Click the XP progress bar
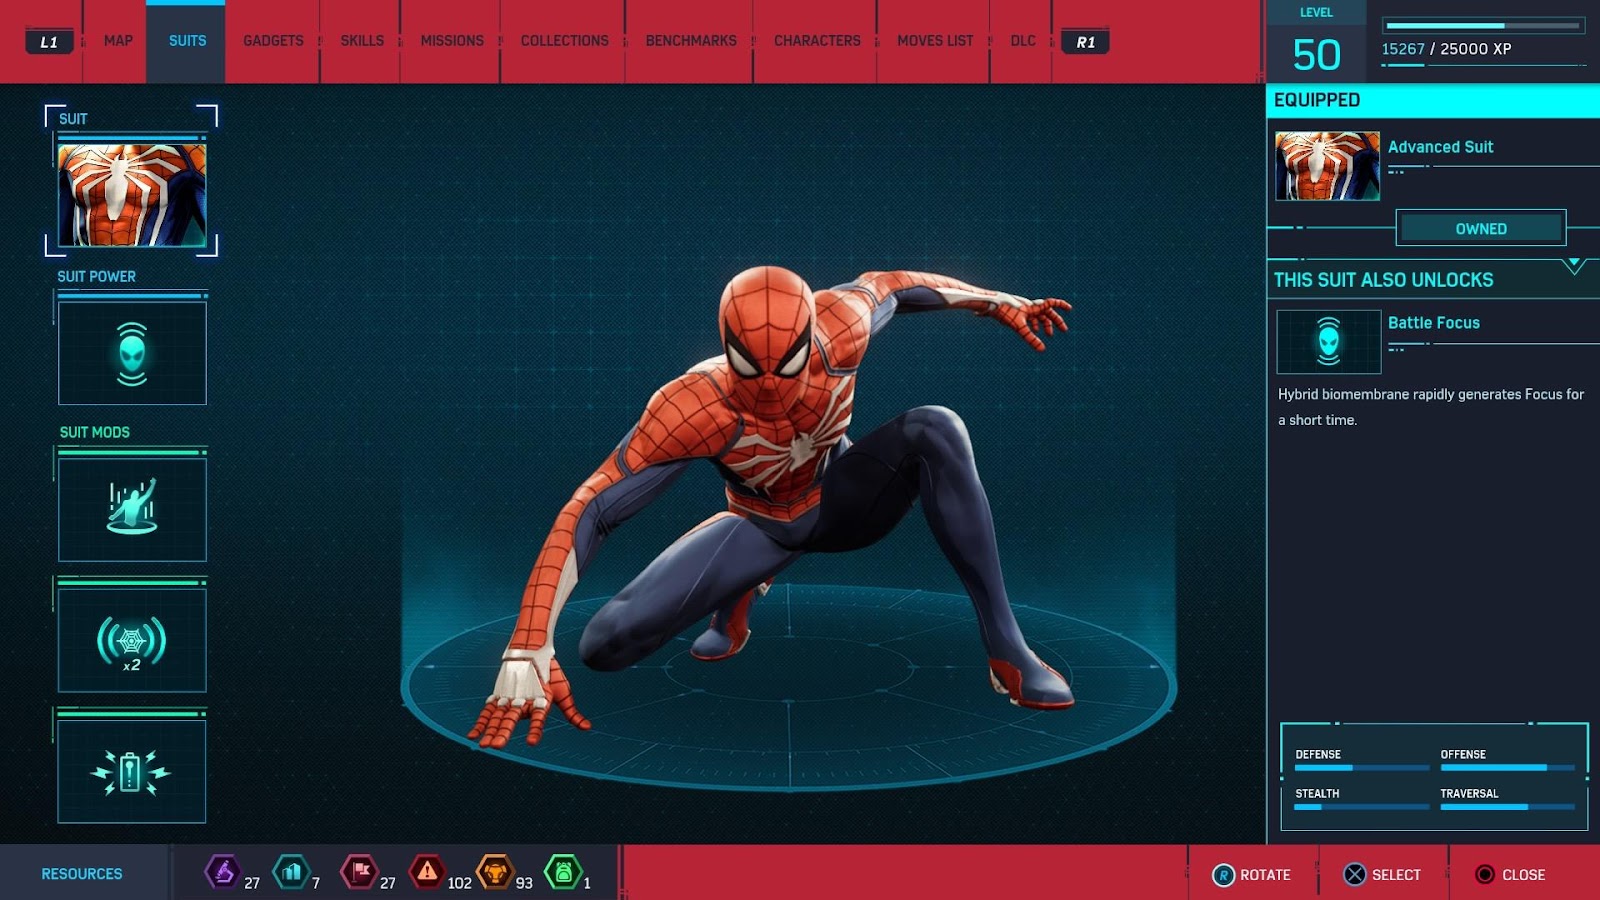 pyautogui.click(x=1484, y=25)
